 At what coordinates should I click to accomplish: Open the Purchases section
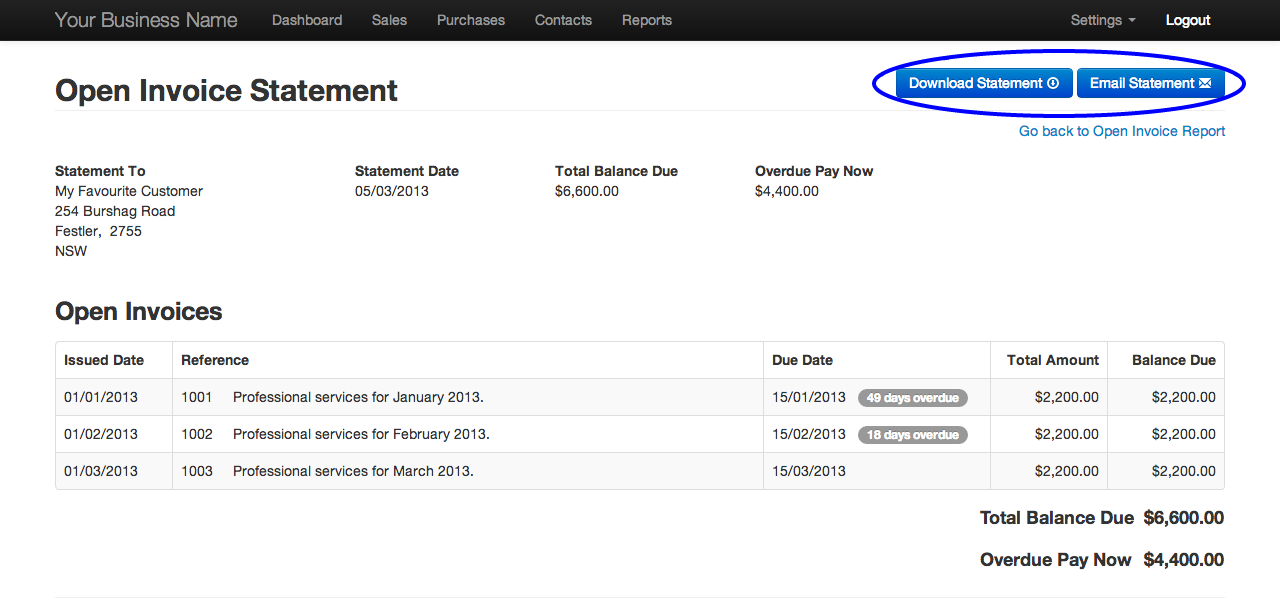click(471, 20)
